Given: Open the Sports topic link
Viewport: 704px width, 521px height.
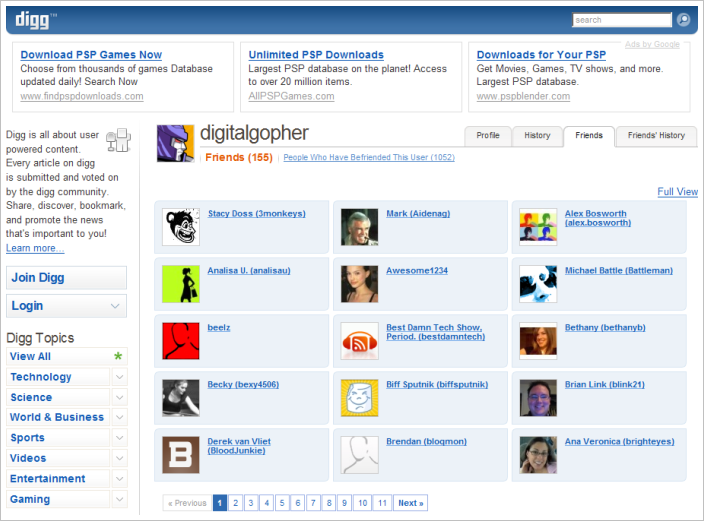Looking at the screenshot, I should click(x=27, y=438).
